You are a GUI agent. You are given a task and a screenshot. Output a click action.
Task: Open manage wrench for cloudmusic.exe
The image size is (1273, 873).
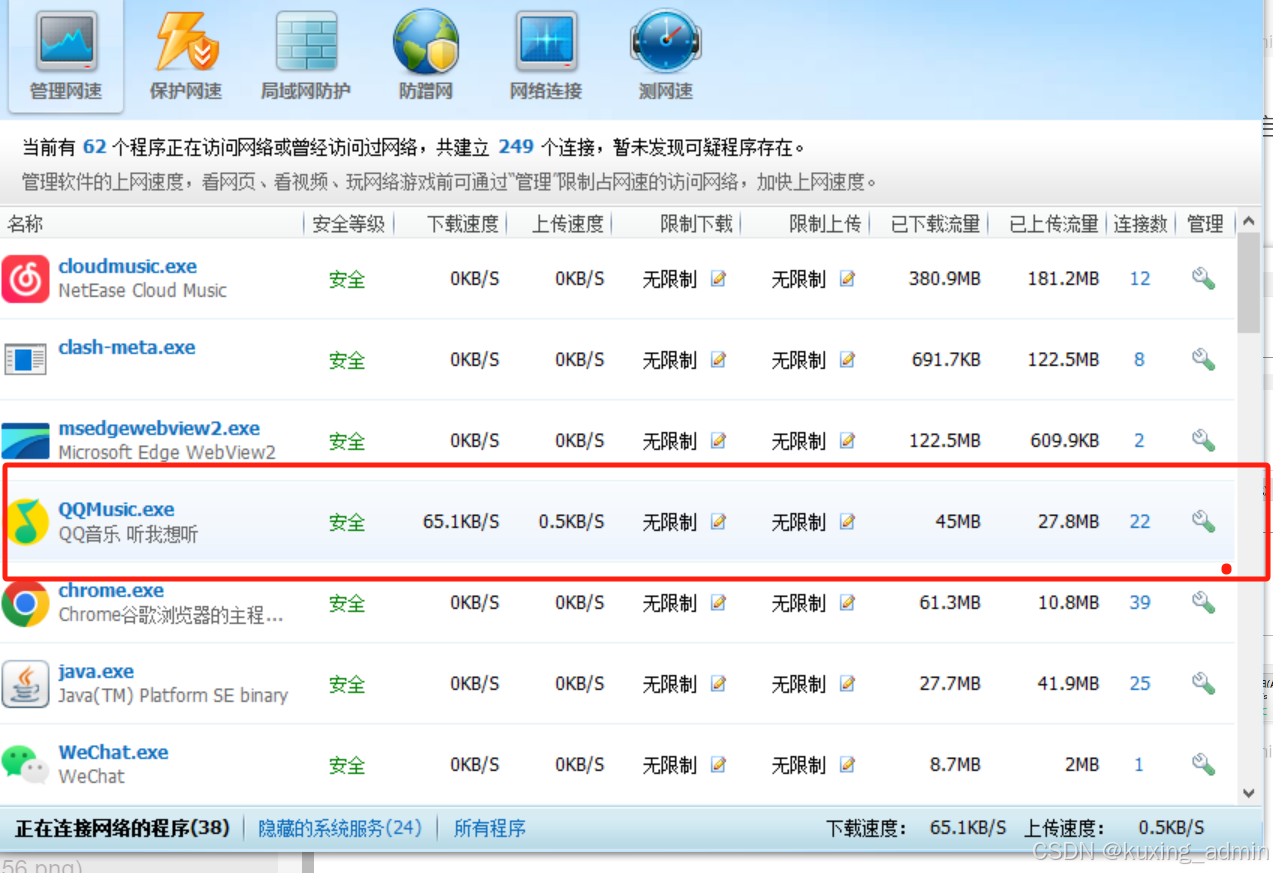[1203, 278]
